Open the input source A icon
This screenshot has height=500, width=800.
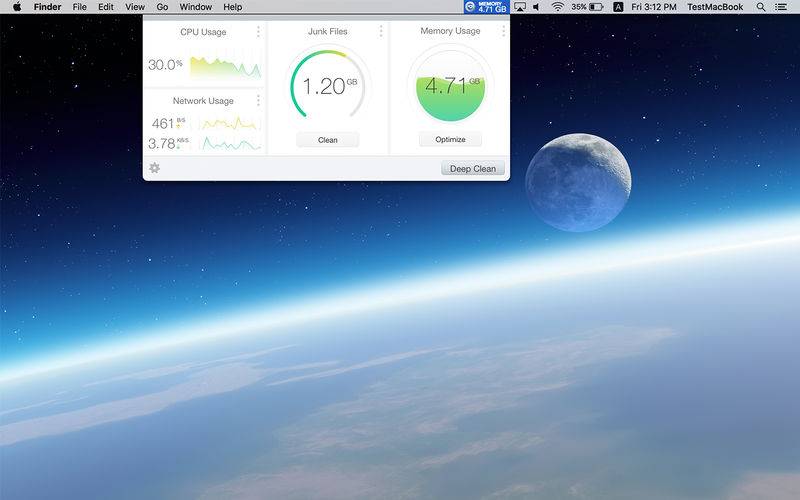point(618,7)
